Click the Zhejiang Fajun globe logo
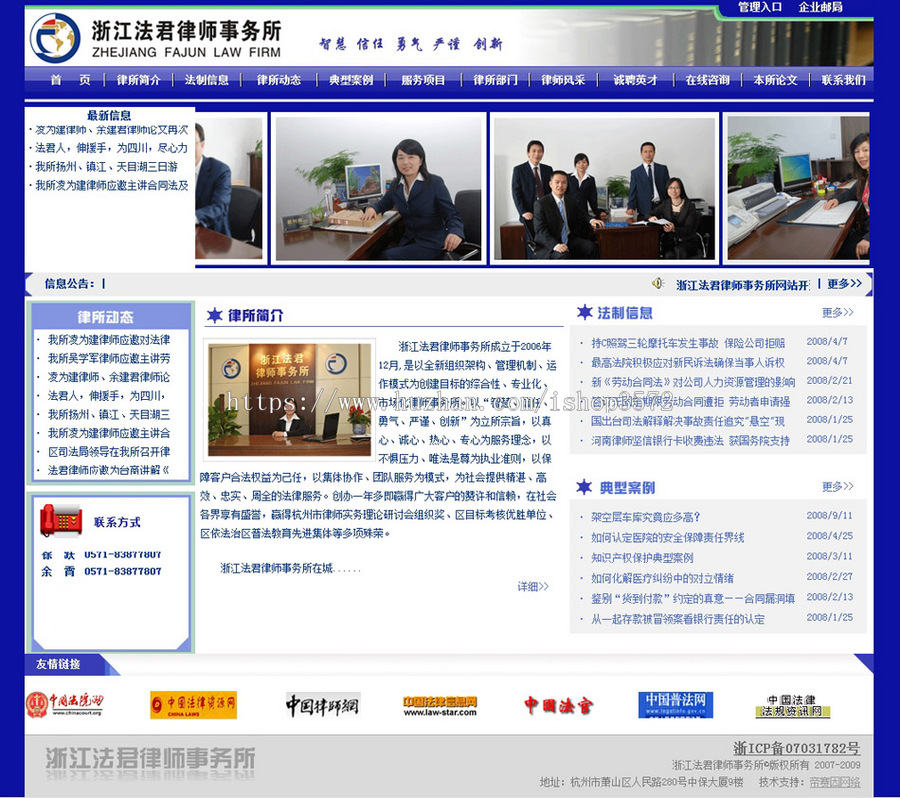 57,35
